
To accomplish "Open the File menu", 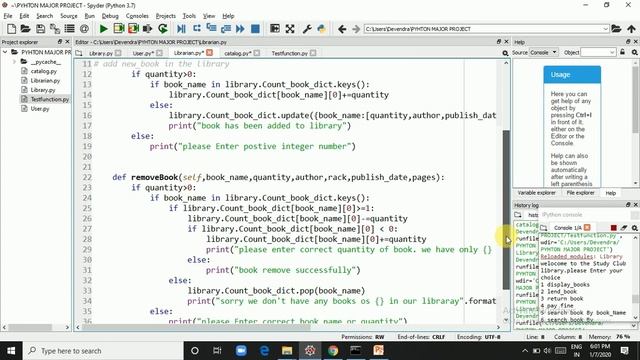I will pyautogui.click(x=8, y=16).
